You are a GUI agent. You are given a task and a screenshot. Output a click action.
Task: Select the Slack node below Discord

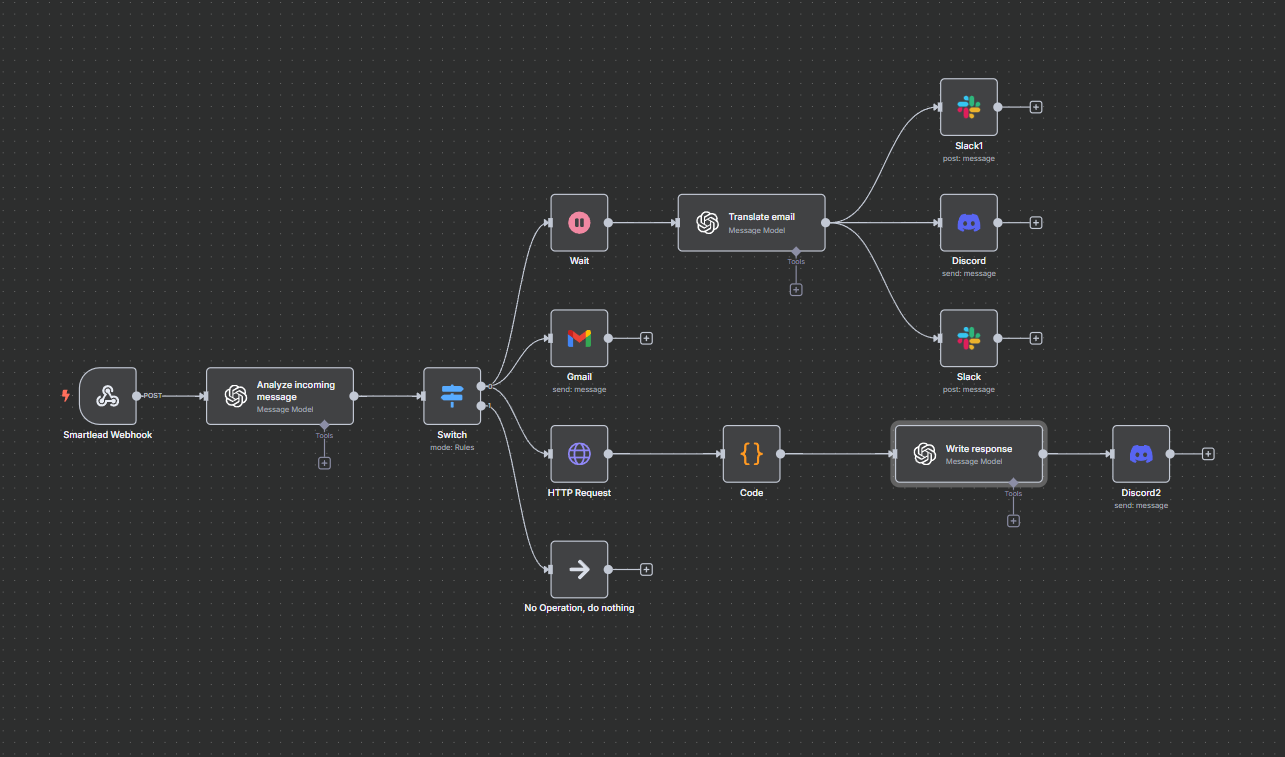click(x=969, y=338)
